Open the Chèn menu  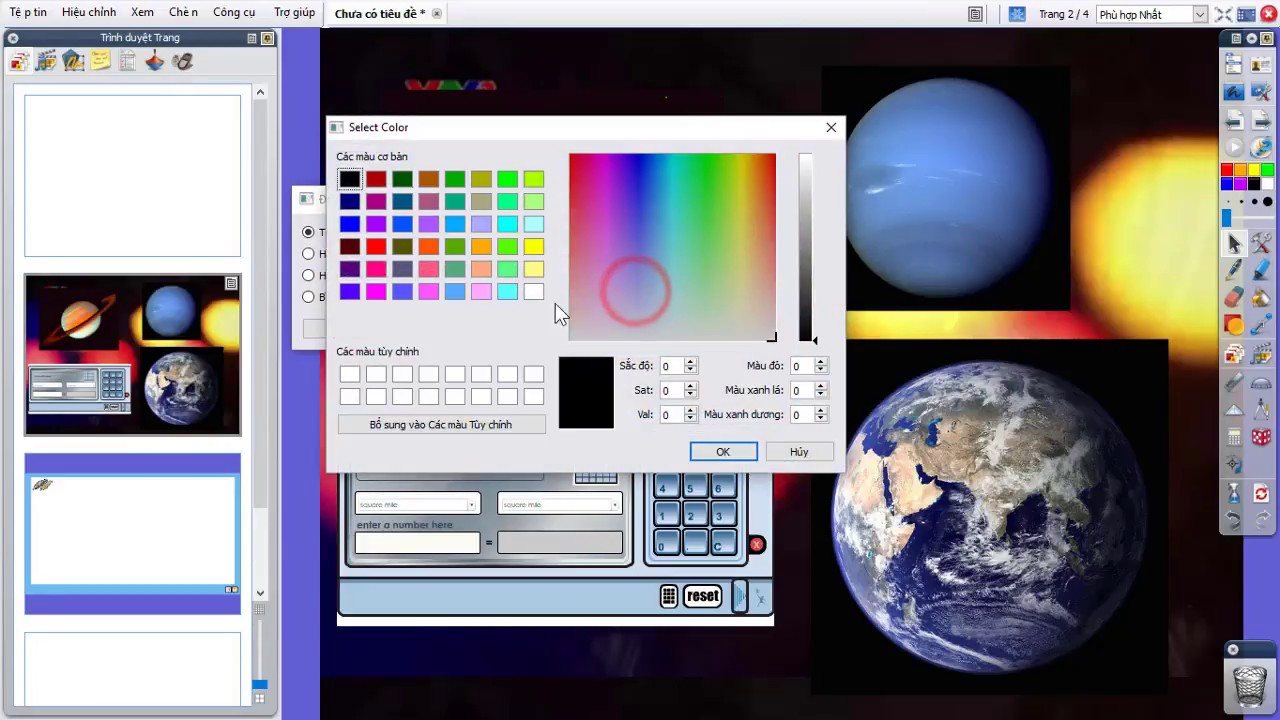(x=183, y=13)
